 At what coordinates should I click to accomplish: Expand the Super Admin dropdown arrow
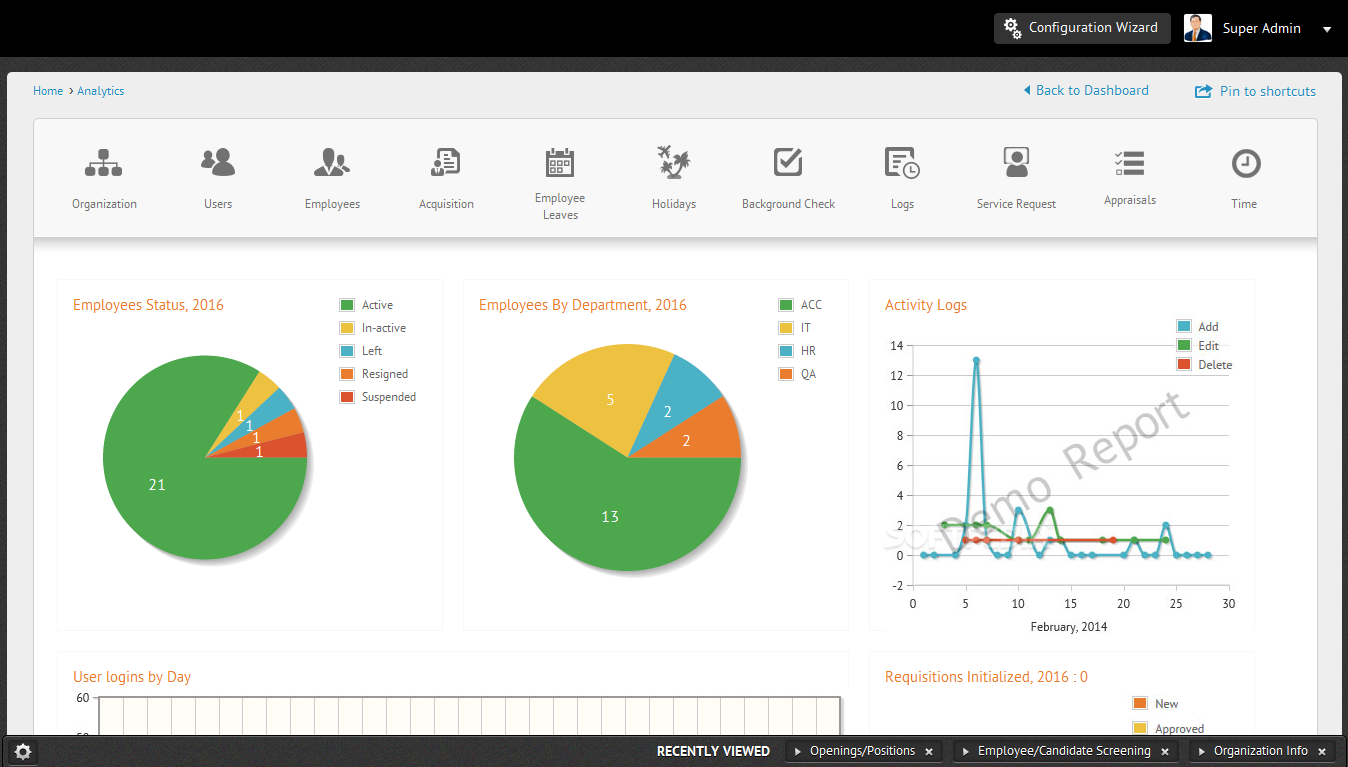tap(1327, 29)
